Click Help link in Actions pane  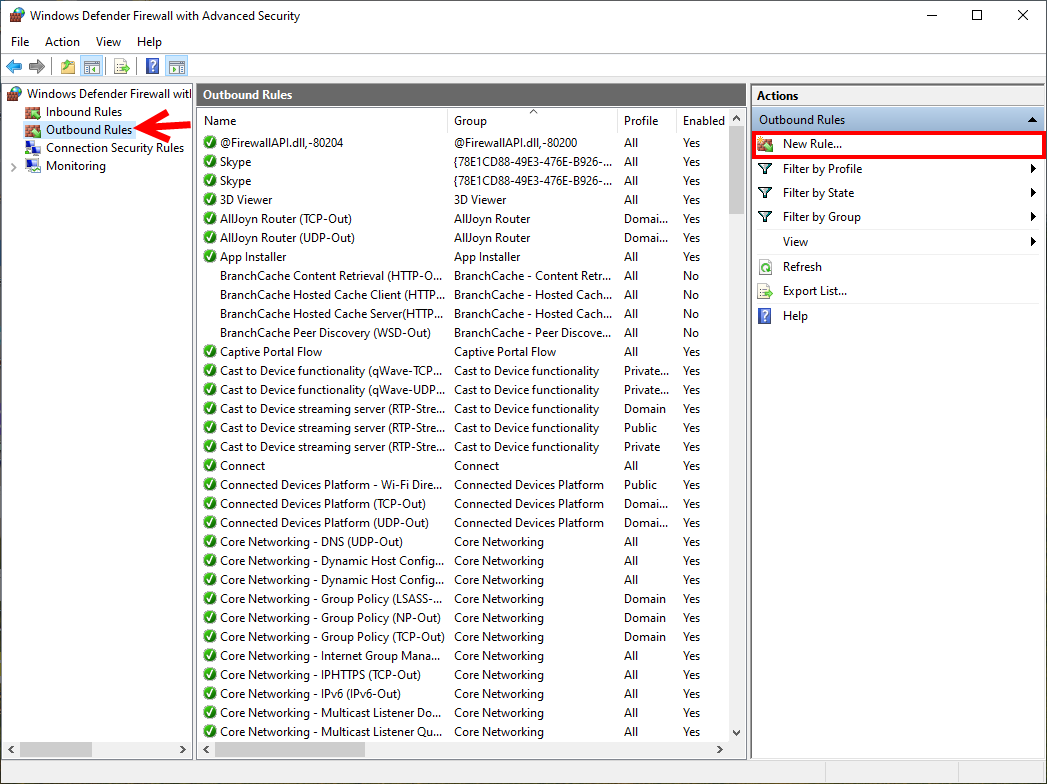795,316
